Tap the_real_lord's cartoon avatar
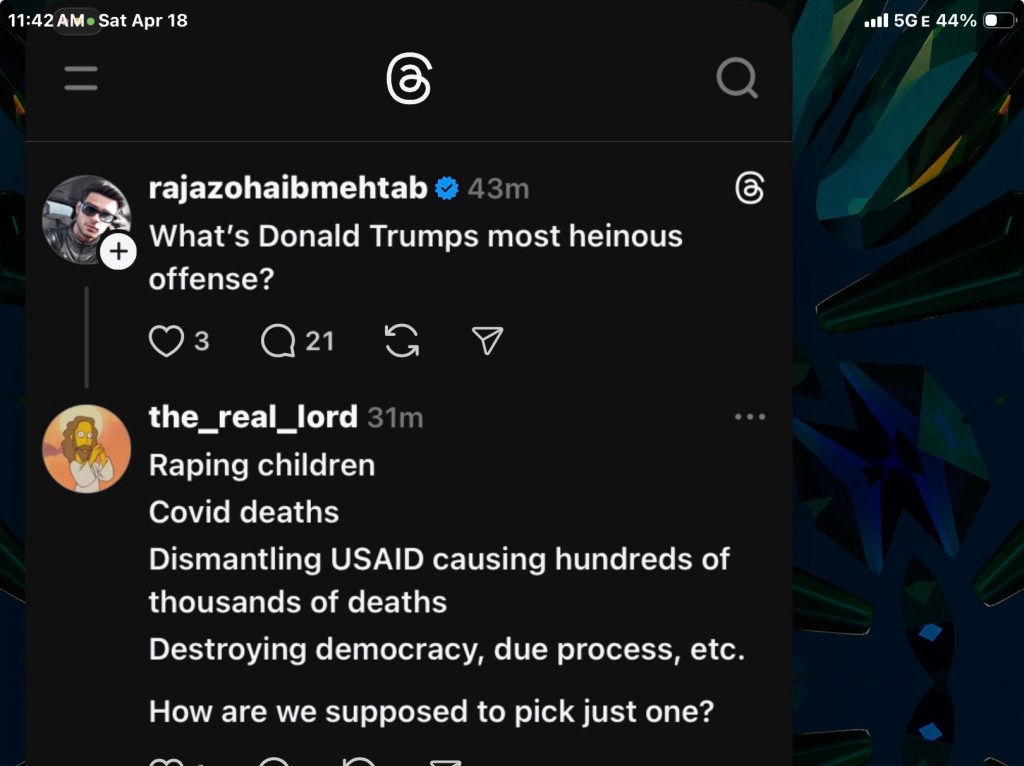This screenshot has width=1024, height=766. pos(86,448)
